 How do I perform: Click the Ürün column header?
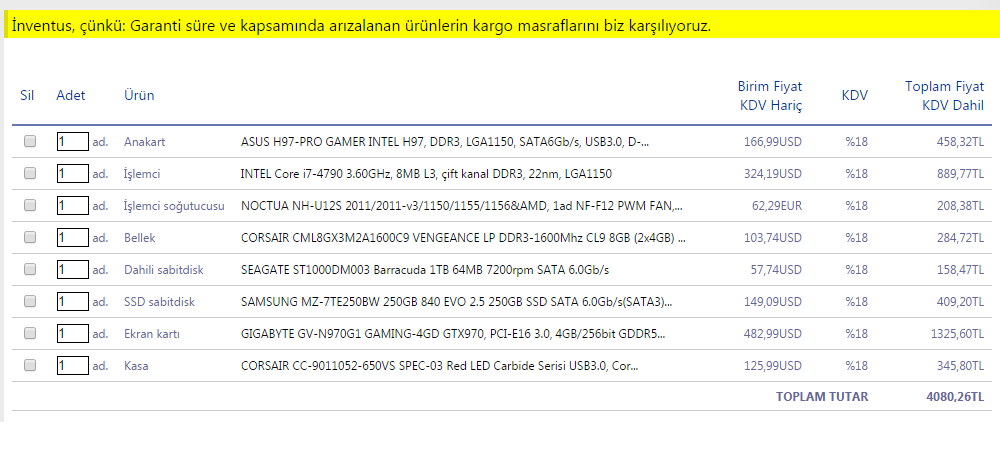(x=139, y=95)
